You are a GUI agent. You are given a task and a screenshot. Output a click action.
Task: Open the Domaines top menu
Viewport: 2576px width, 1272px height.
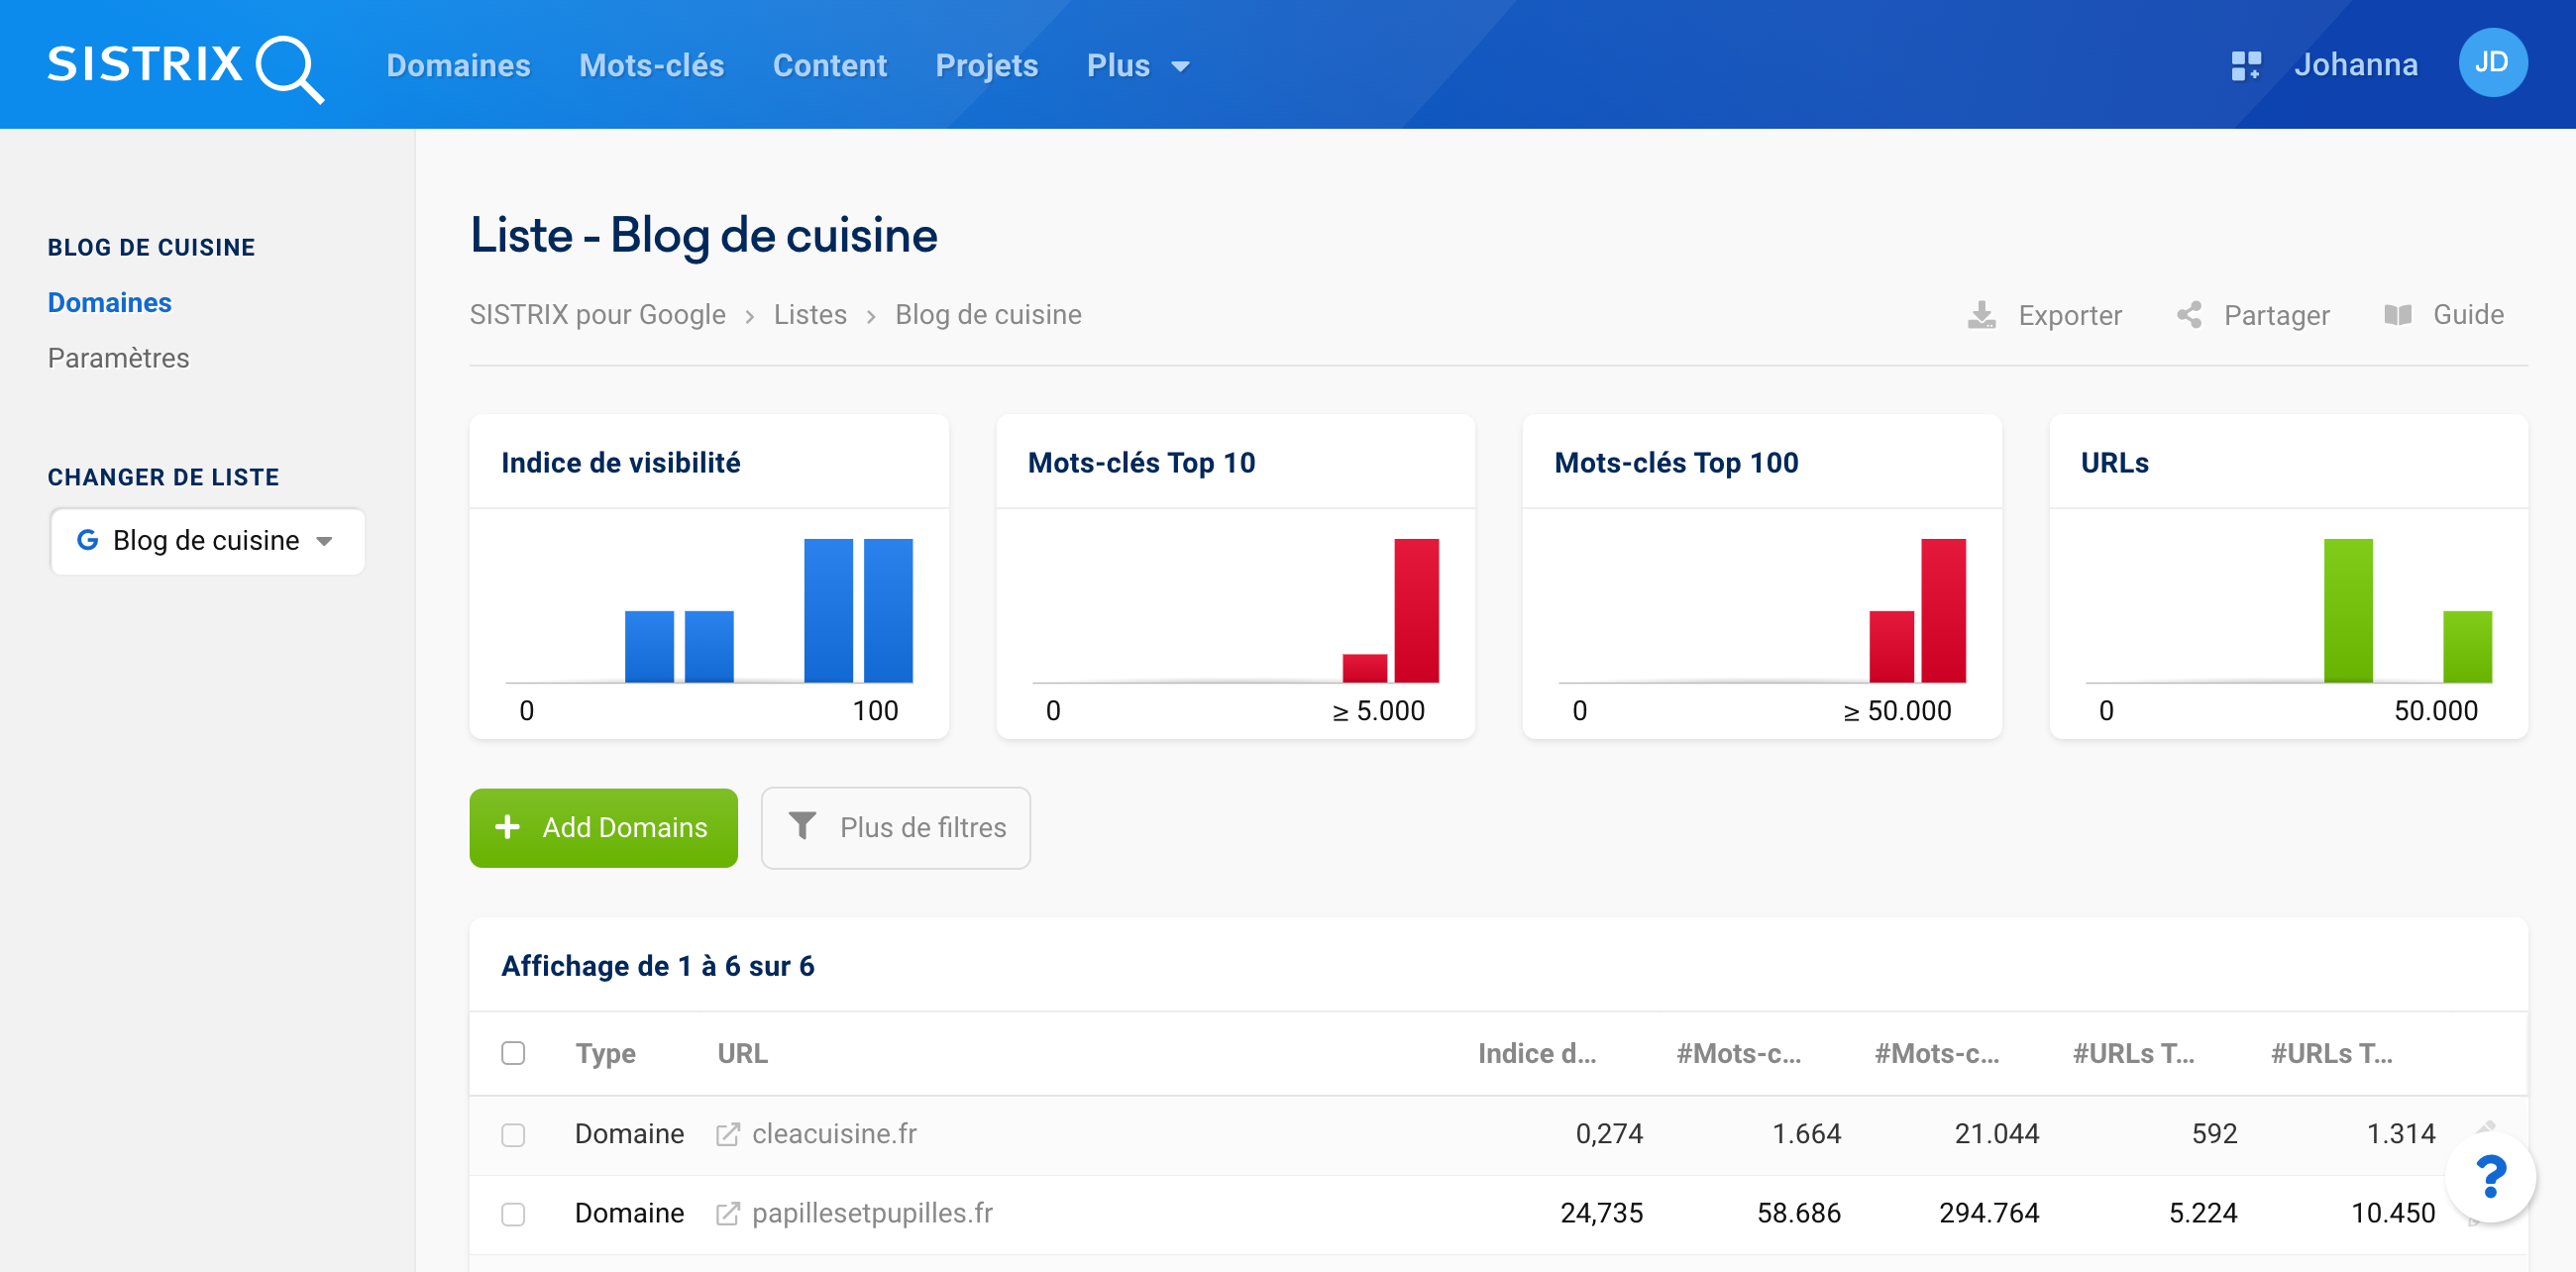point(458,66)
